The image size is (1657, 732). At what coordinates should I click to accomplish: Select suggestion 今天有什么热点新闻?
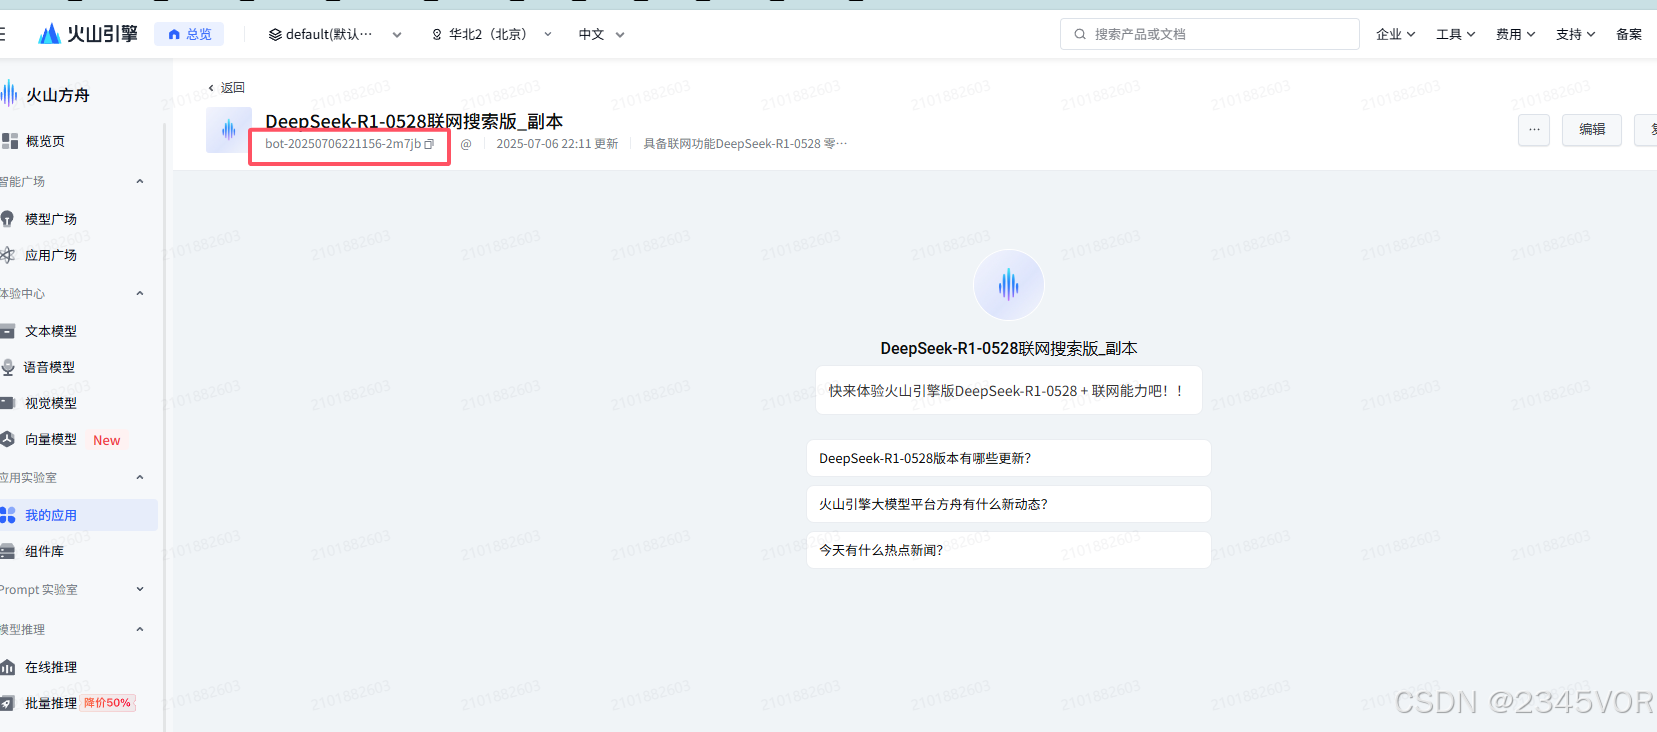tap(1008, 550)
